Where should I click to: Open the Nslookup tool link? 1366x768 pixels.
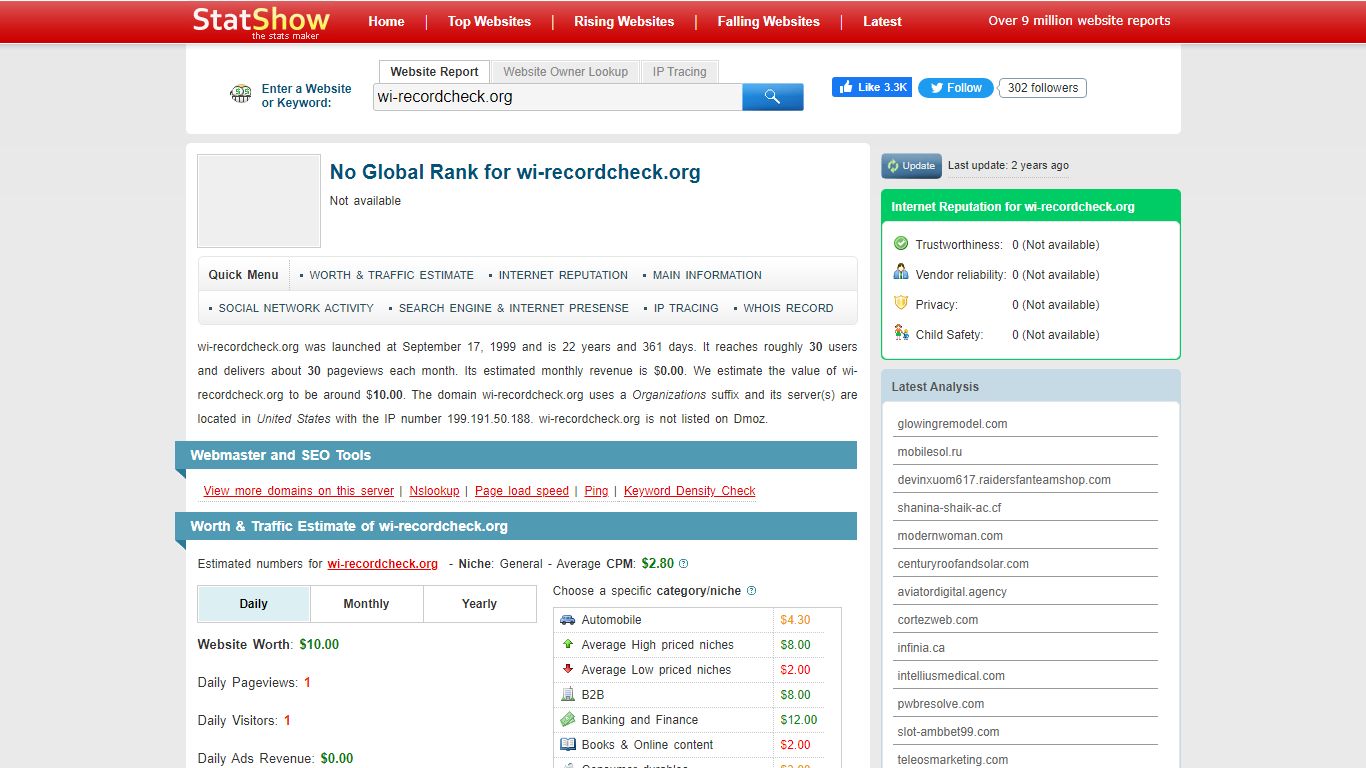[x=434, y=491]
